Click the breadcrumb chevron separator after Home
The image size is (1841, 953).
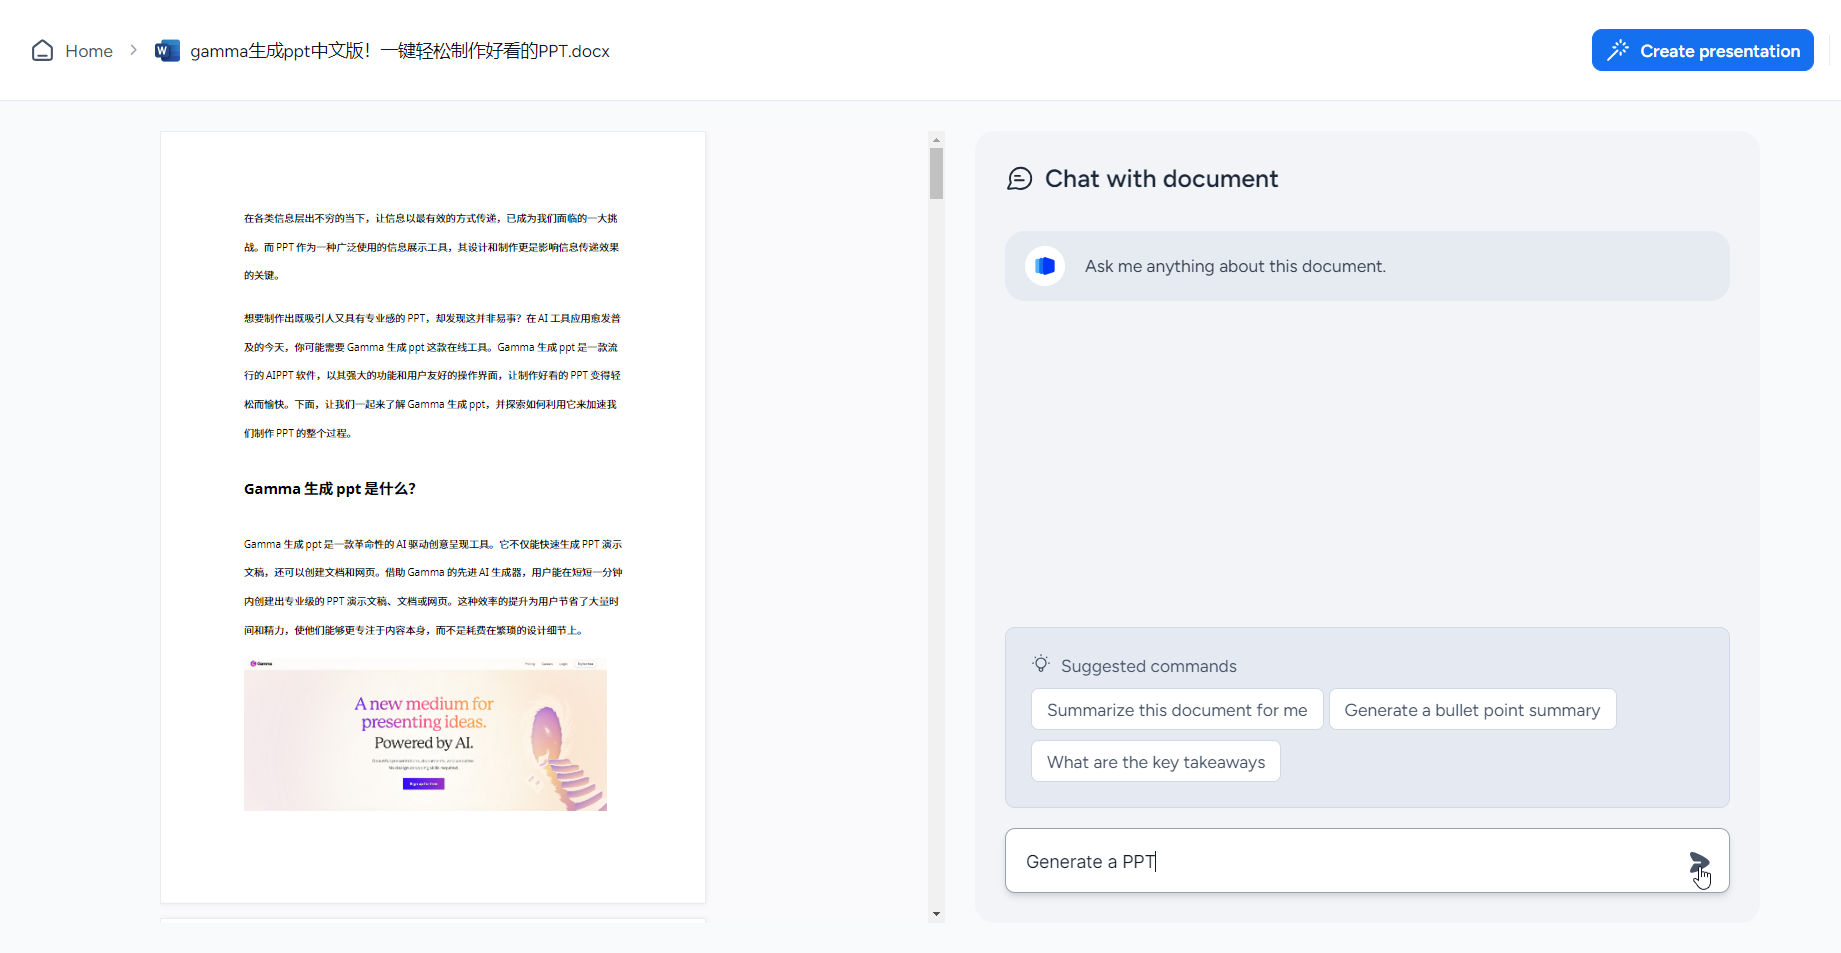pos(133,50)
